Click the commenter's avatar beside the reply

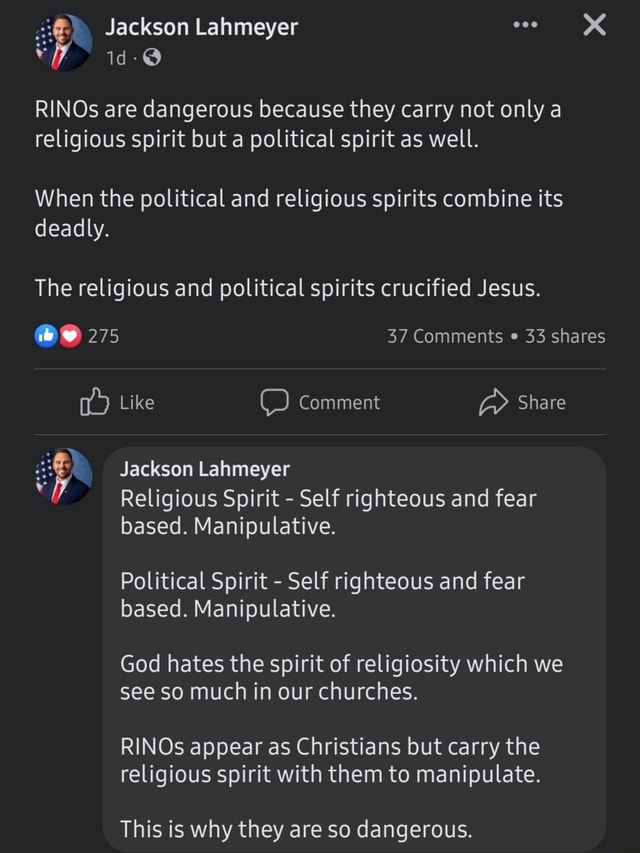pyautogui.click(x=63, y=476)
